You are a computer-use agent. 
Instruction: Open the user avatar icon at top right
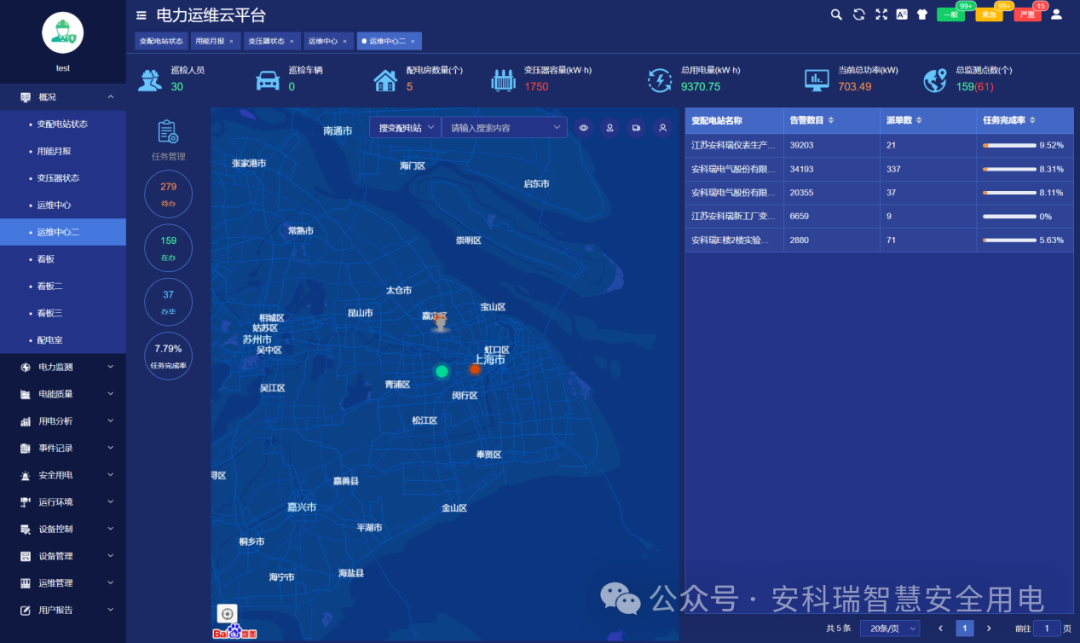click(x=1057, y=15)
